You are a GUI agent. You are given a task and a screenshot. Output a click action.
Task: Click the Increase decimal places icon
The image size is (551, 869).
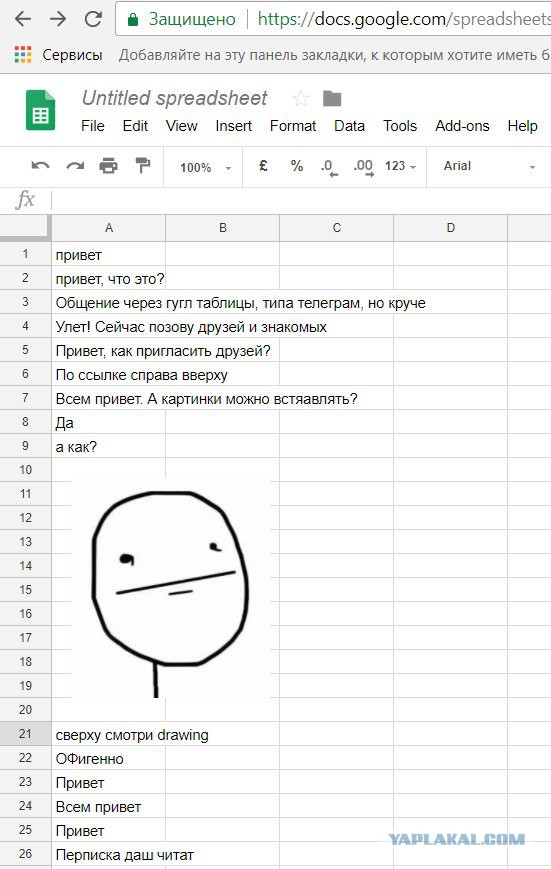tap(364, 167)
